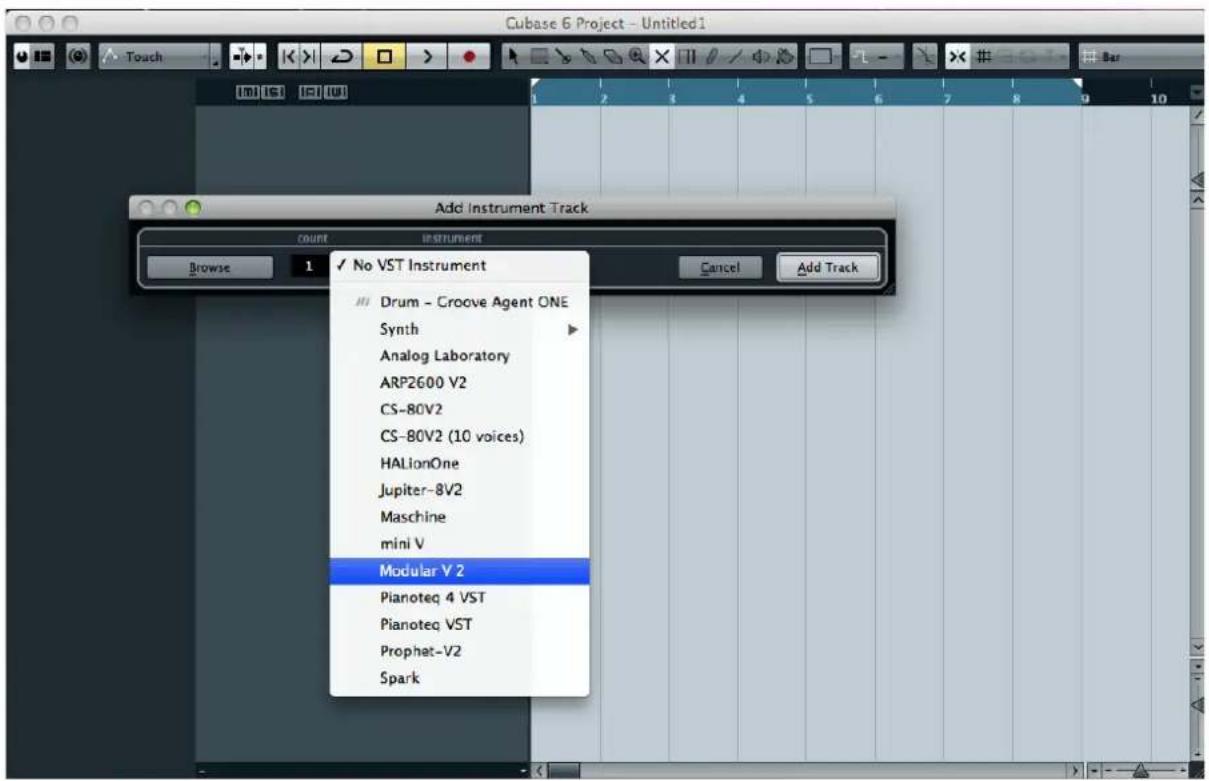
Task: Click Browse in Add Instrument Track dialog
Action: tap(210, 268)
